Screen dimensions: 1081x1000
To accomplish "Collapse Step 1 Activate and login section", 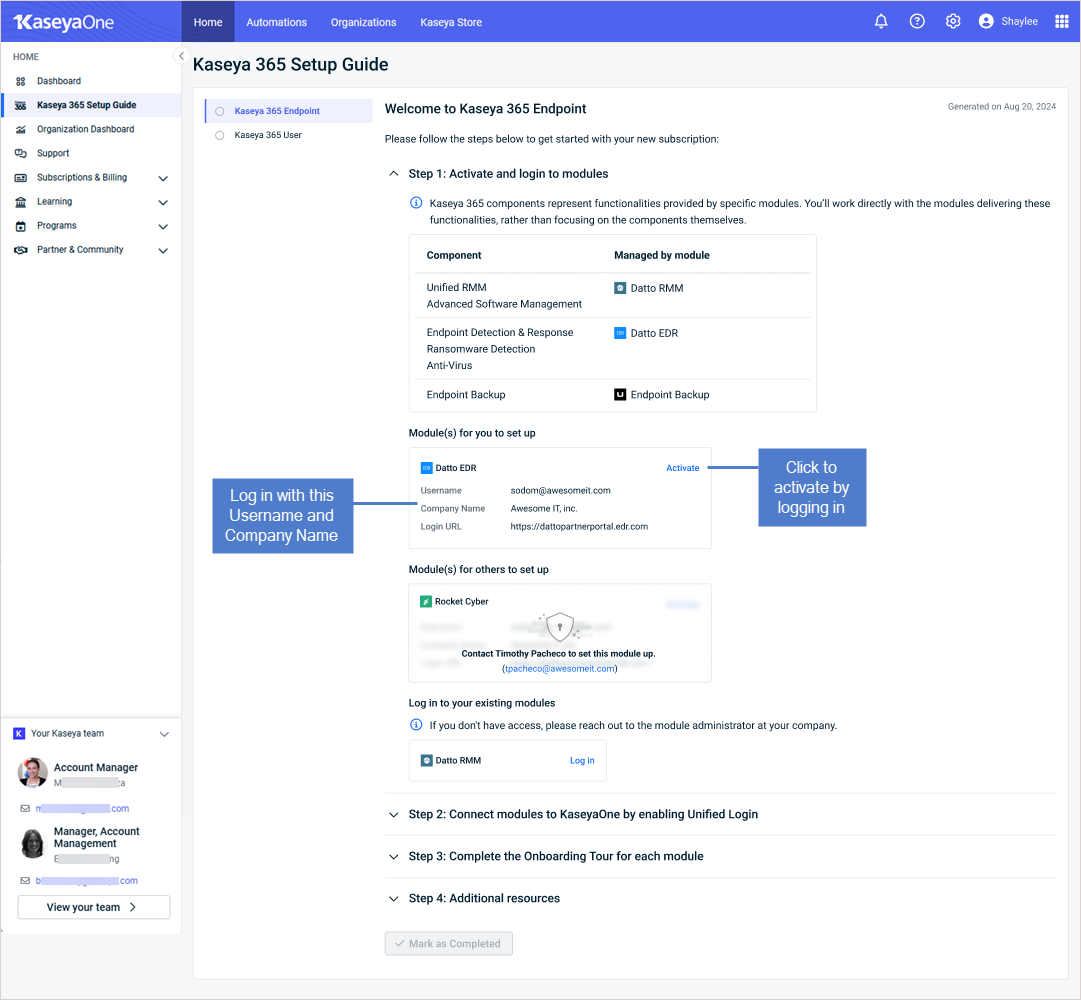I will (x=394, y=174).
